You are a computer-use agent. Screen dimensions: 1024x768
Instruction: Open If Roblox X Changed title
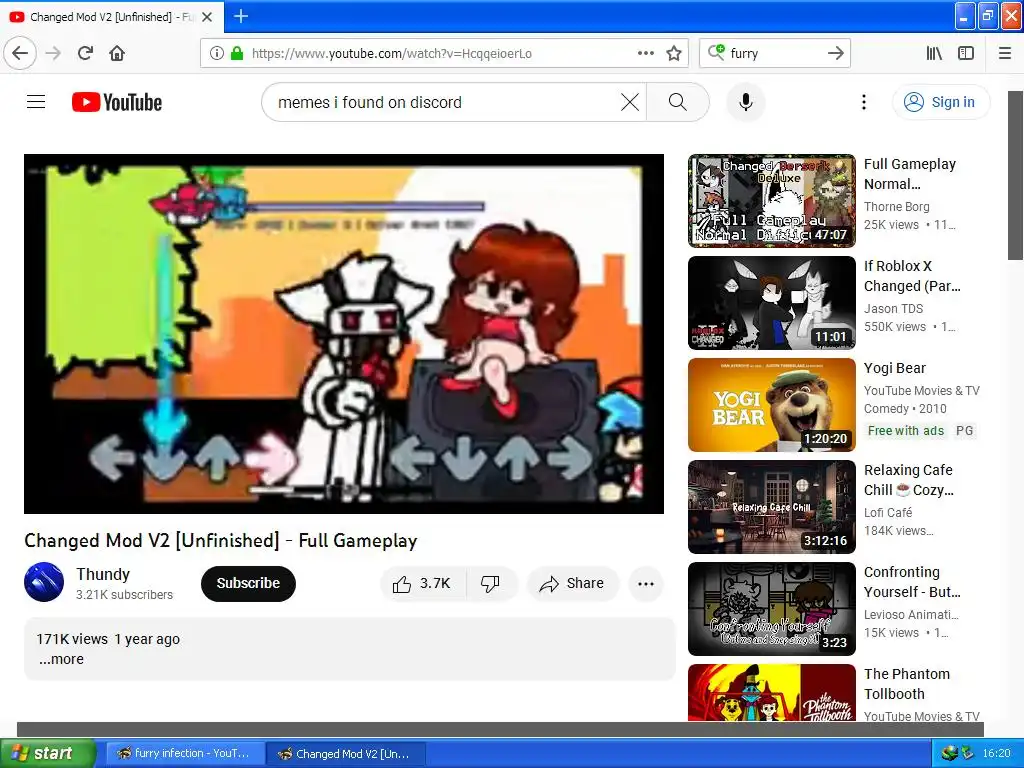tap(912, 276)
